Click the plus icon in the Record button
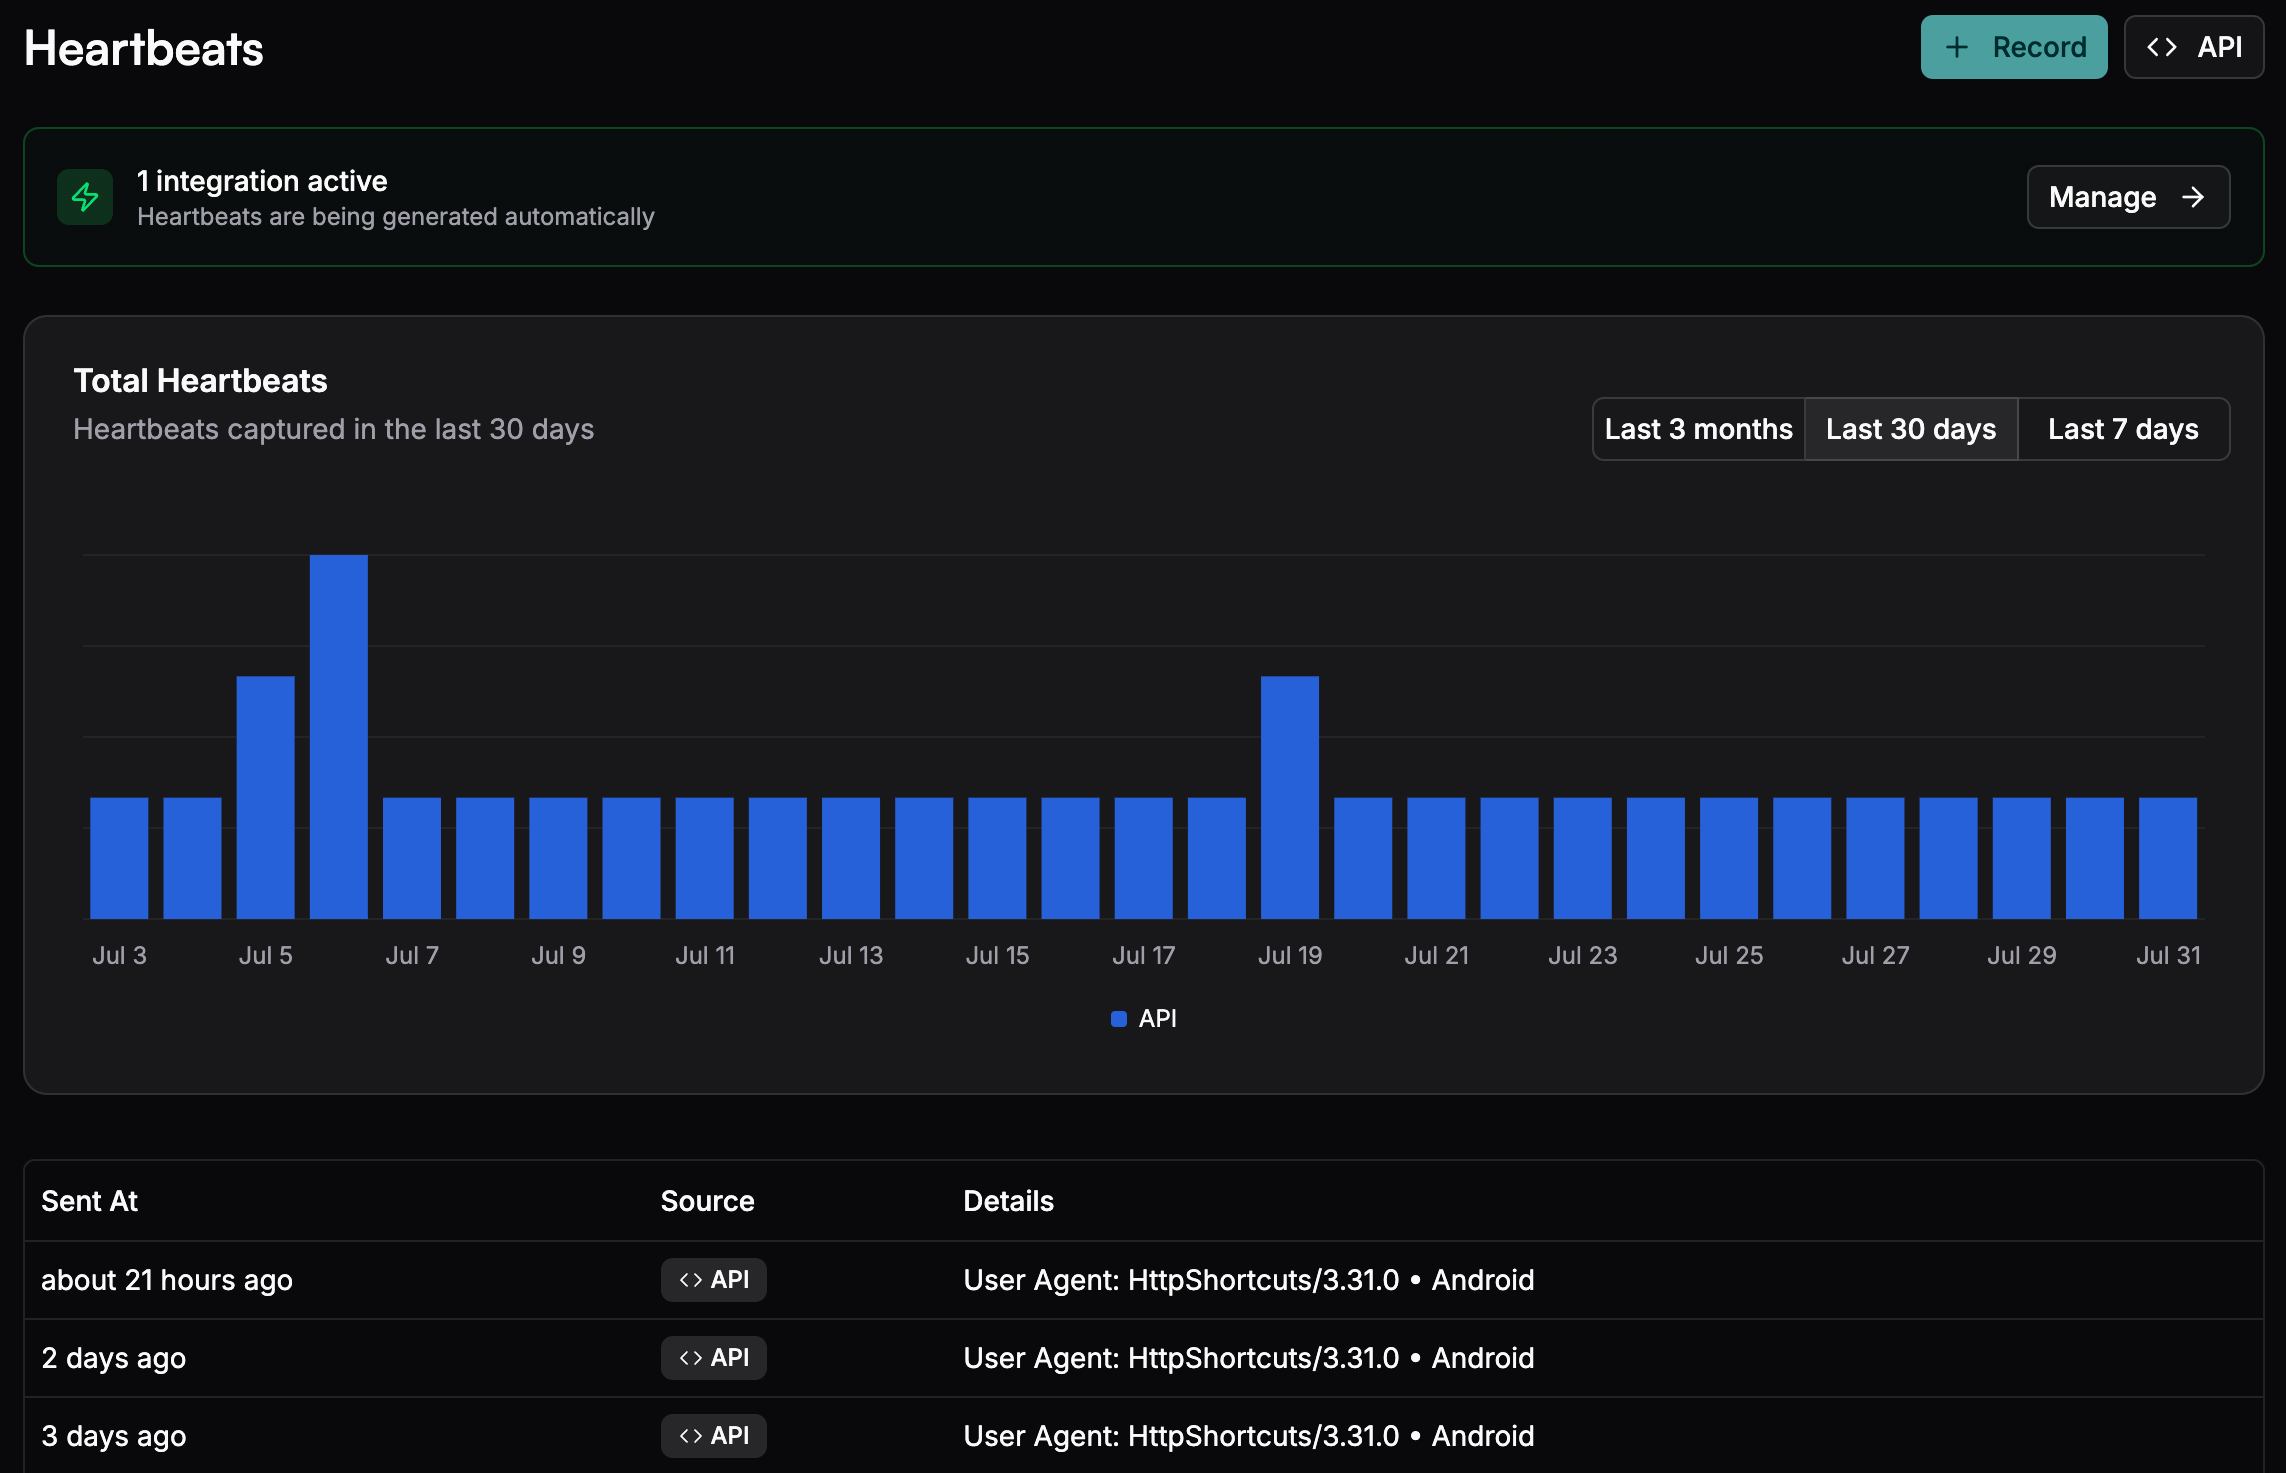Viewport: 2286px width, 1473px height. (x=1956, y=47)
